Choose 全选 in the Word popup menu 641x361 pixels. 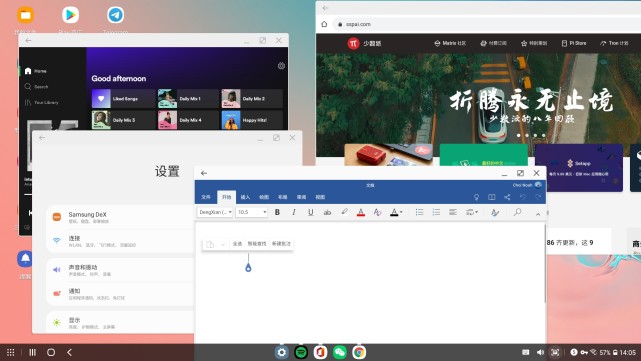(238, 244)
